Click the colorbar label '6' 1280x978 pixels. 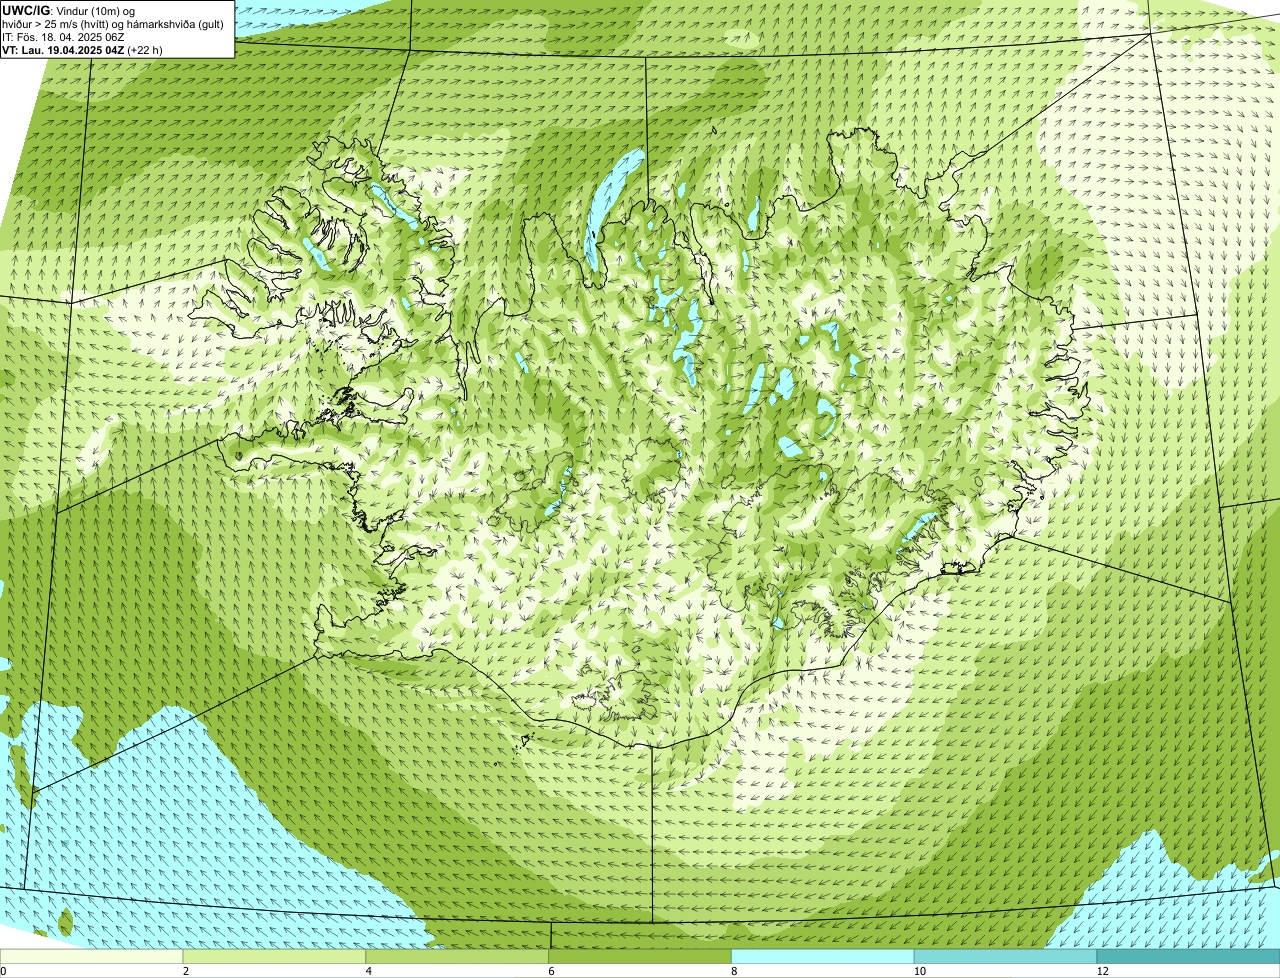pyautogui.click(x=552, y=971)
